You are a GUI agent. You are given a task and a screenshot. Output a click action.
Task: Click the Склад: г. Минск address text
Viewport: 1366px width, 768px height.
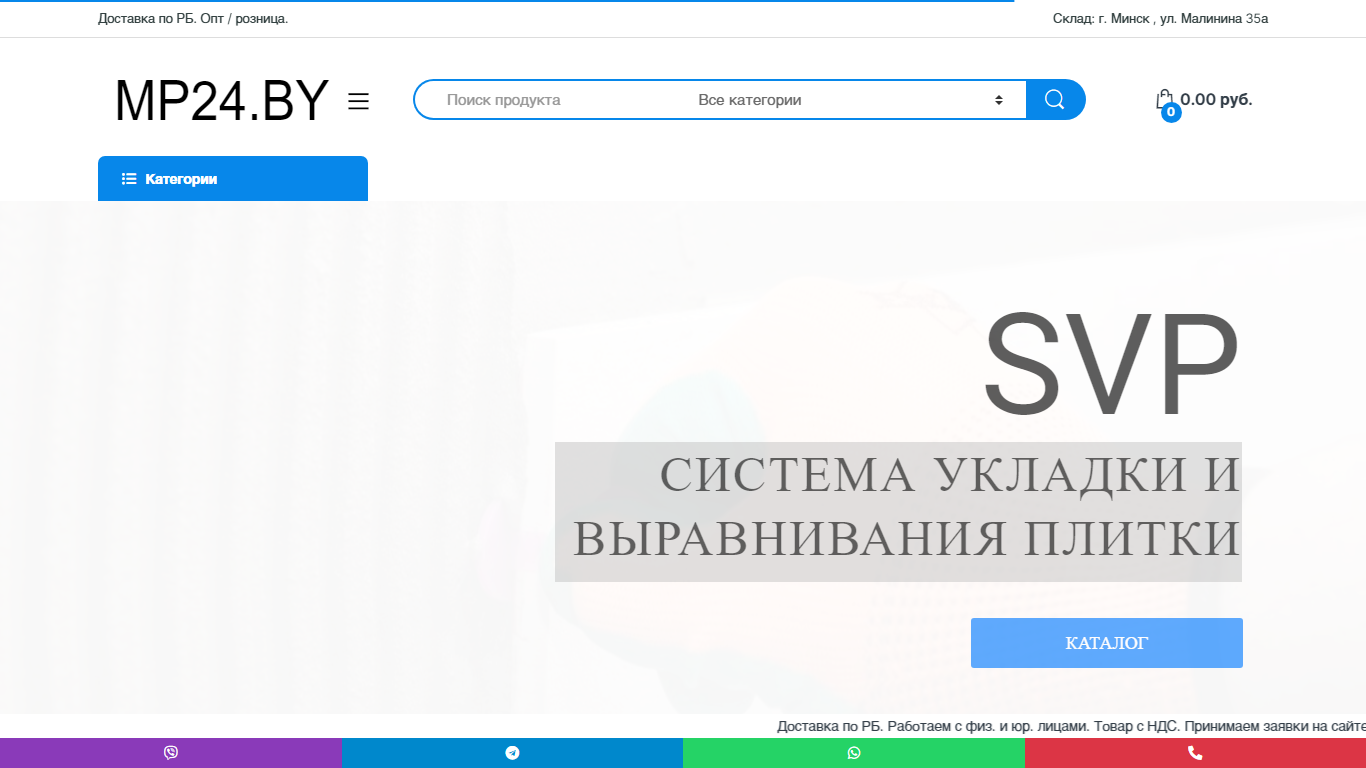coord(1160,19)
